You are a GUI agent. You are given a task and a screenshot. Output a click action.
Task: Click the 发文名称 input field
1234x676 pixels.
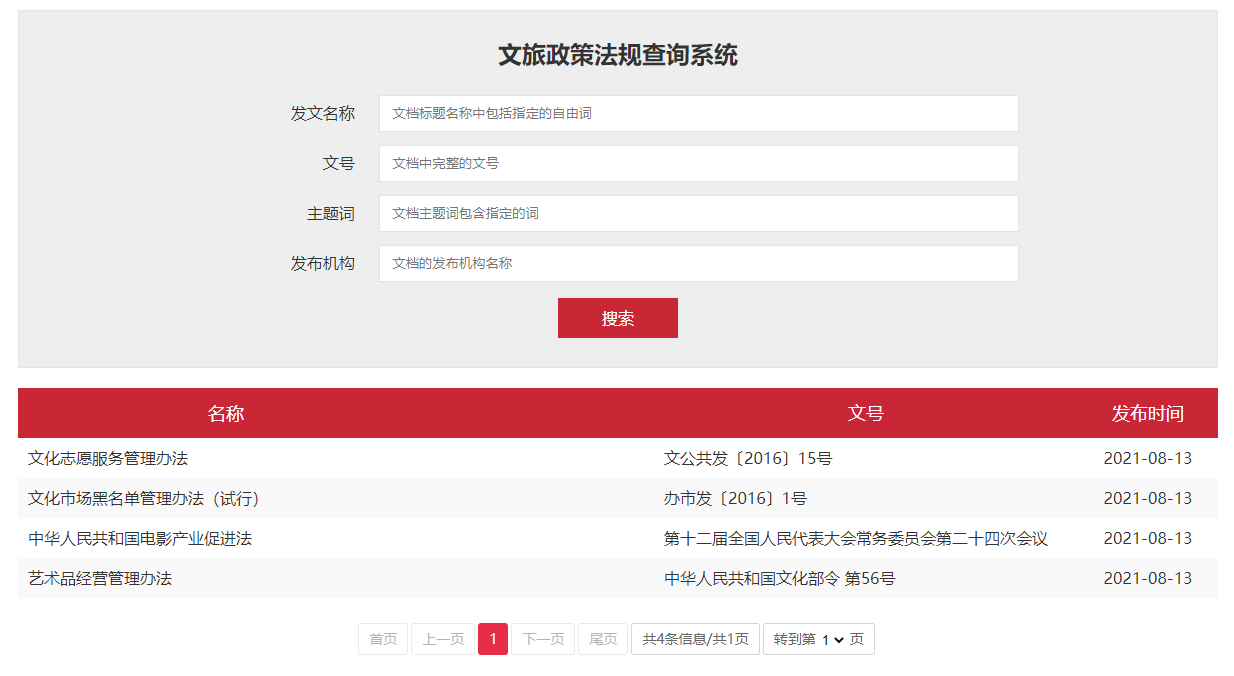click(698, 114)
